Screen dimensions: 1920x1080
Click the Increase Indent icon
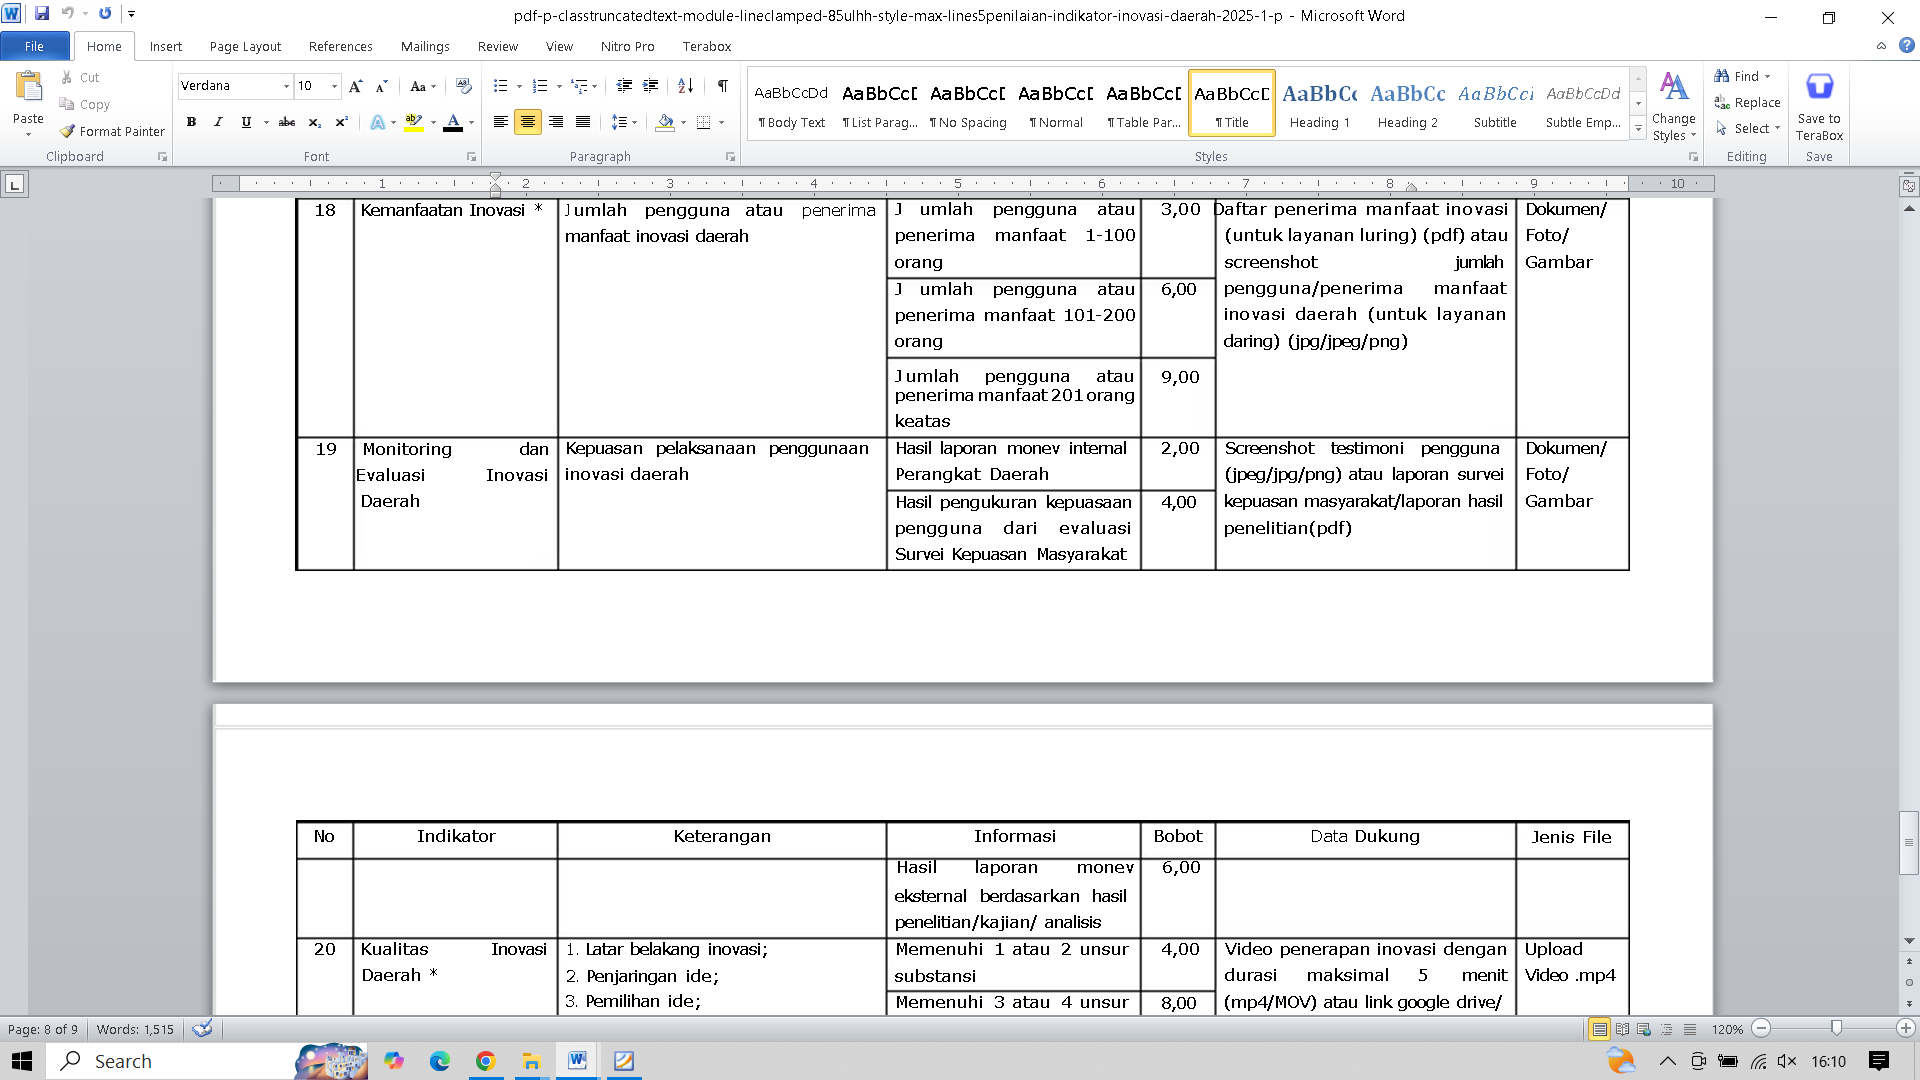(x=650, y=86)
